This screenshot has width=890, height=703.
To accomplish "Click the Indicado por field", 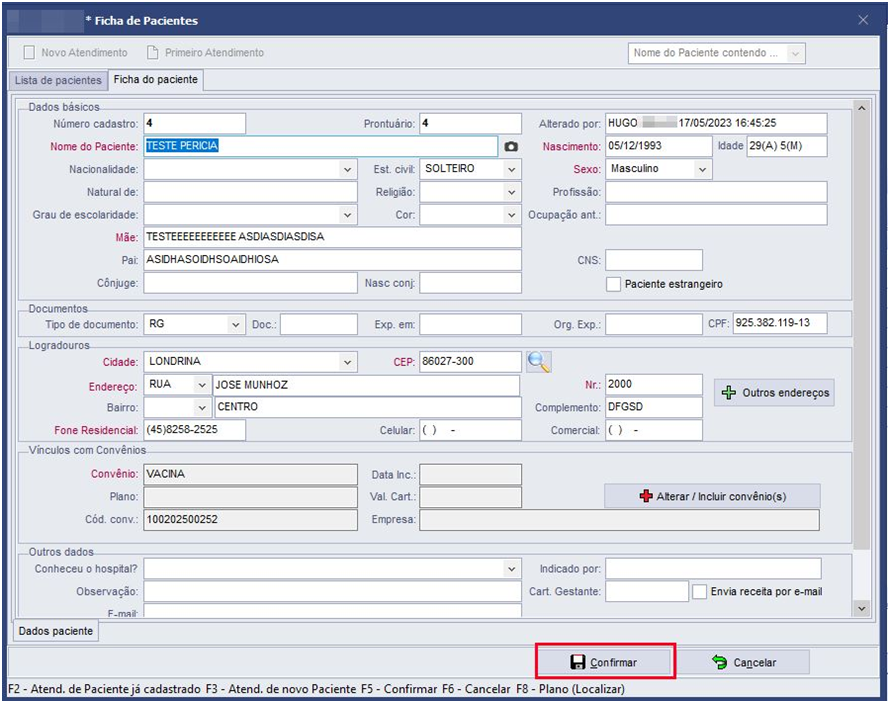I will (713, 569).
